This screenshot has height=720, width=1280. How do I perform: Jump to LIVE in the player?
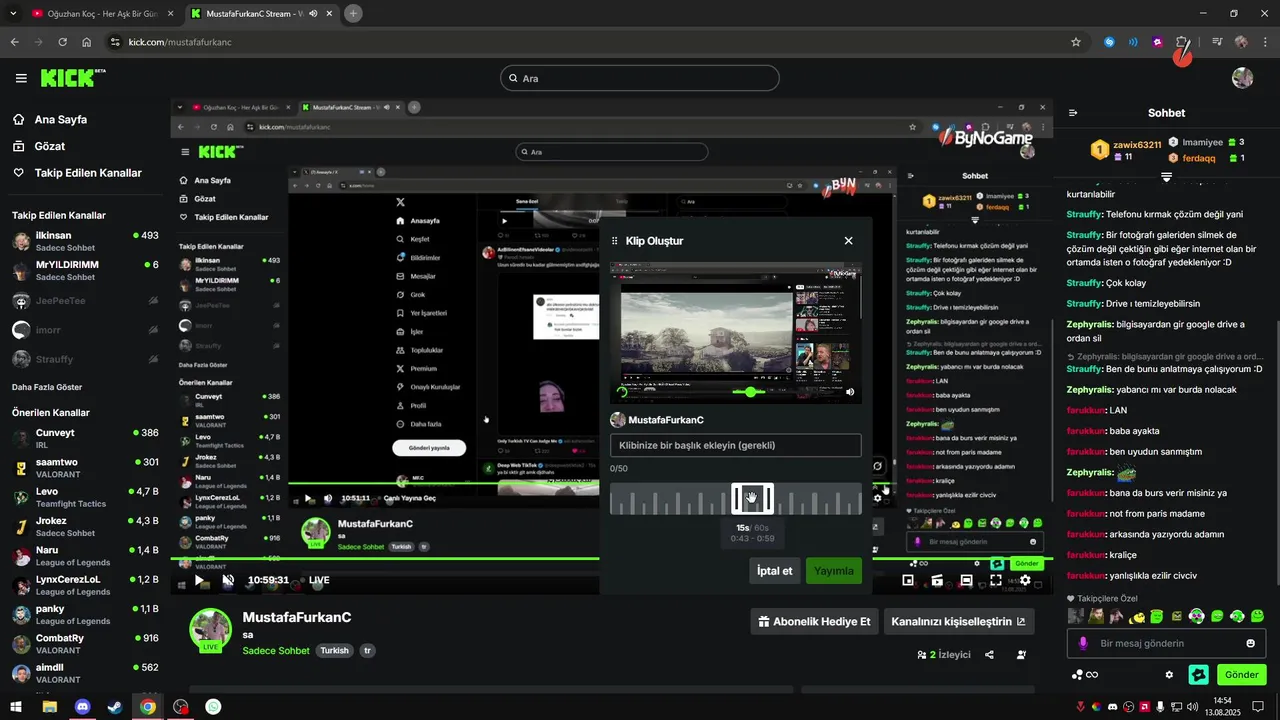(x=319, y=580)
